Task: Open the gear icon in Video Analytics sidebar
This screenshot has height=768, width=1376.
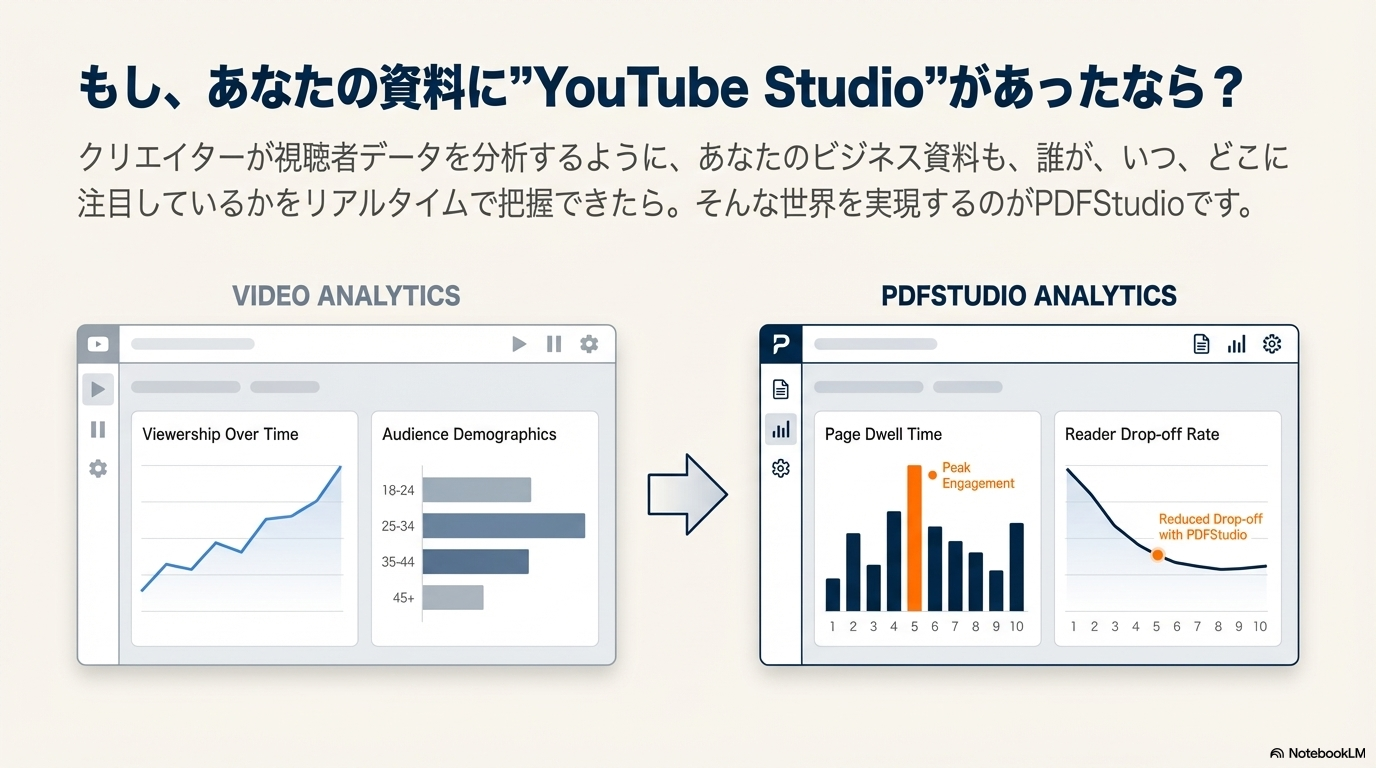Action: pyautogui.click(x=98, y=468)
